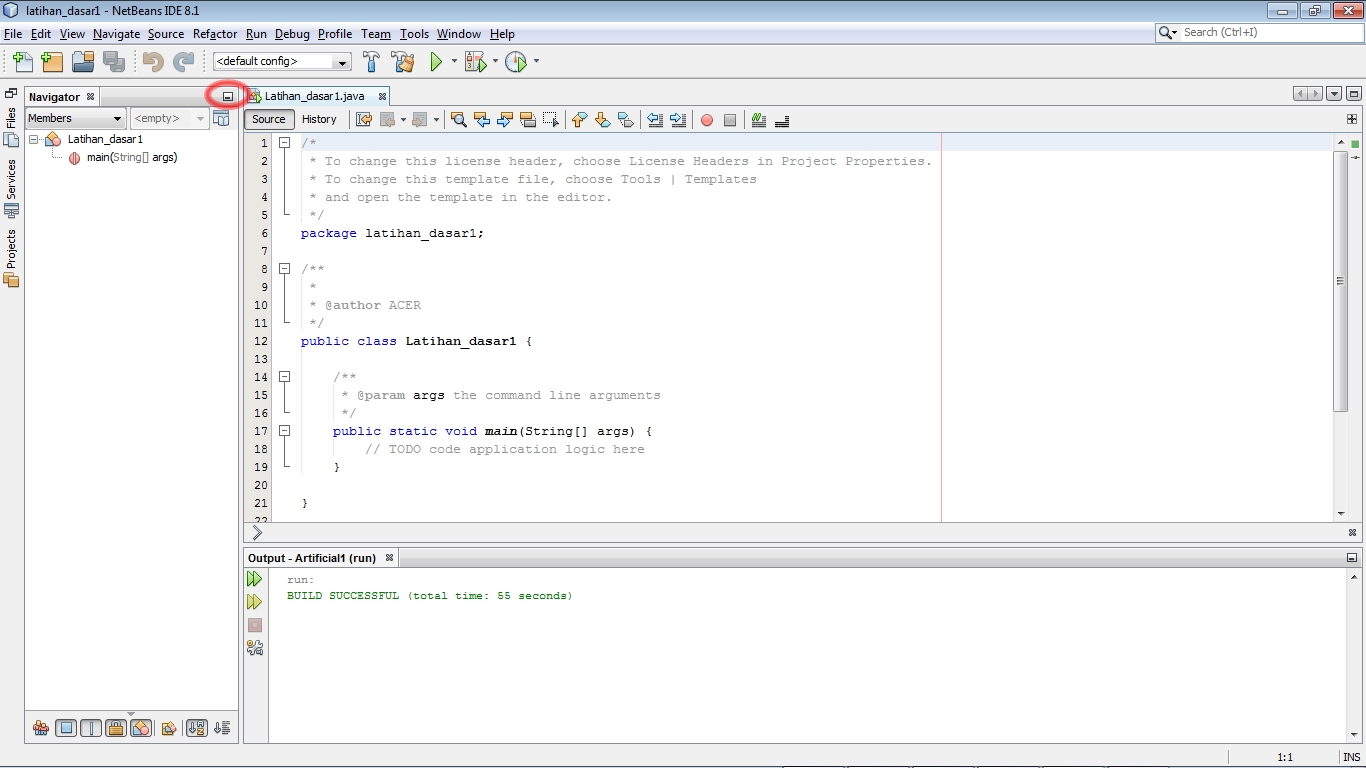Open the Refactor menu
Image resolution: width=1366 pixels, height=768 pixels.
(x=214, y=33)
